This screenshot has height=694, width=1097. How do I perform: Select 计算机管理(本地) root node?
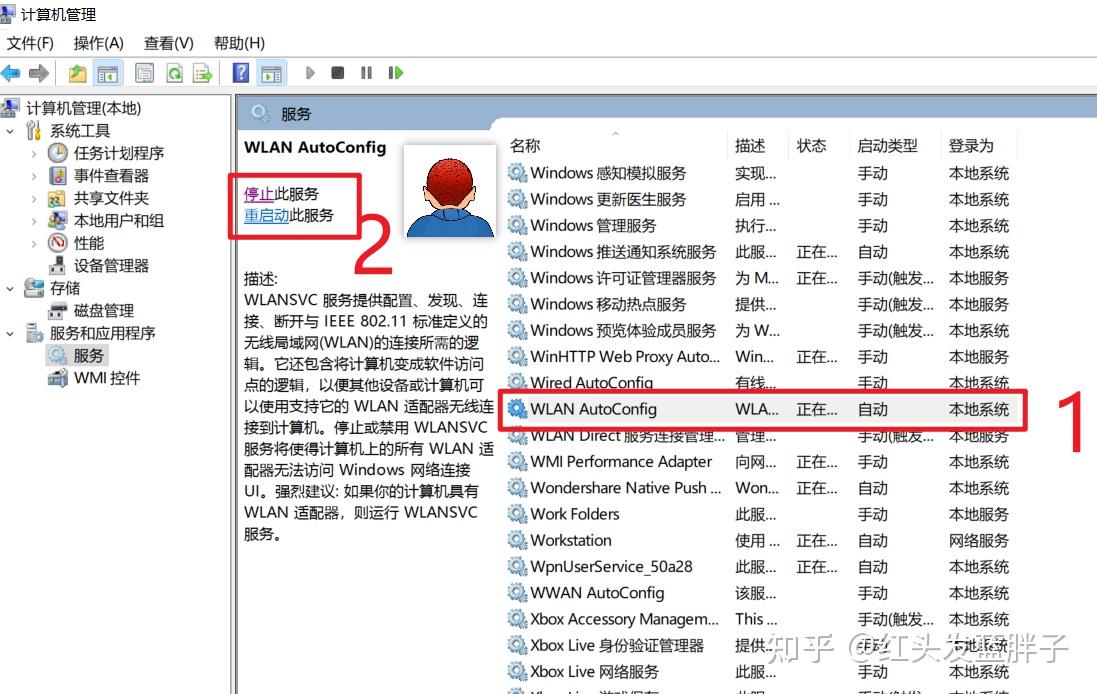(83, 108)
